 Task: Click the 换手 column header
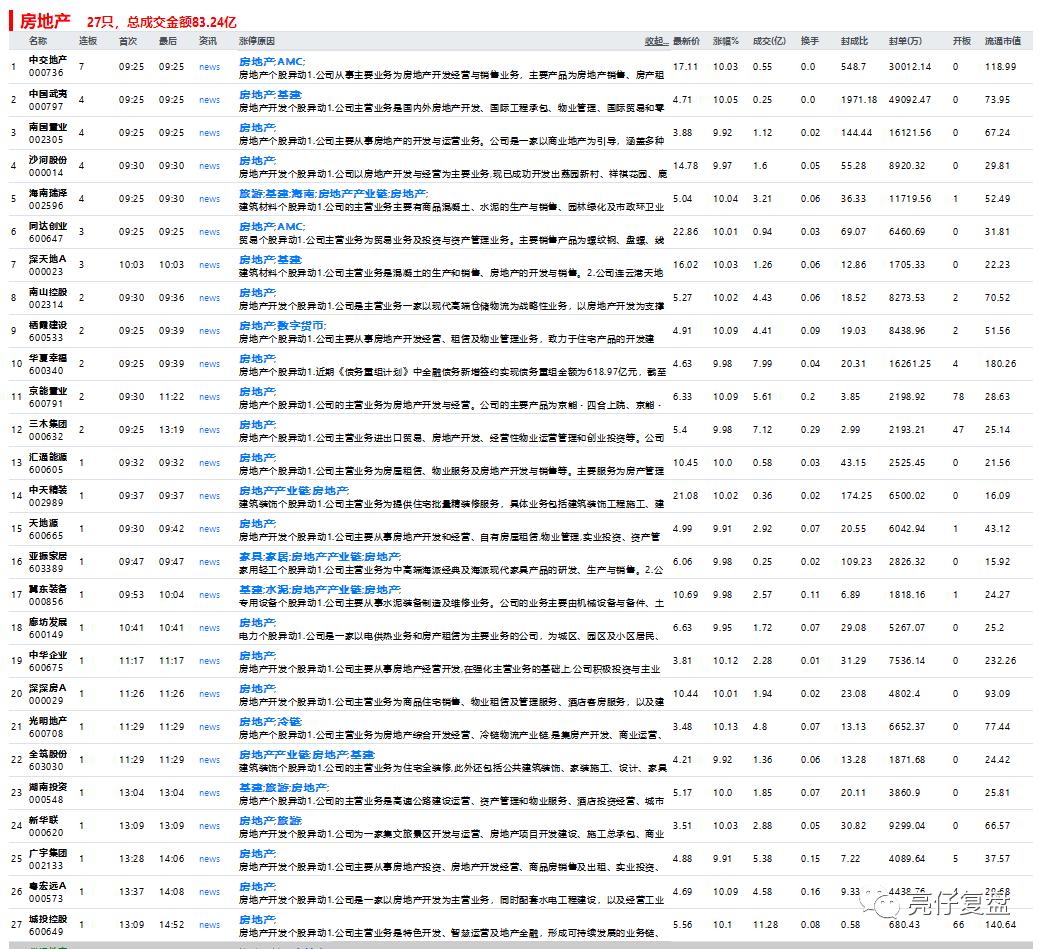tap(809, 41)
